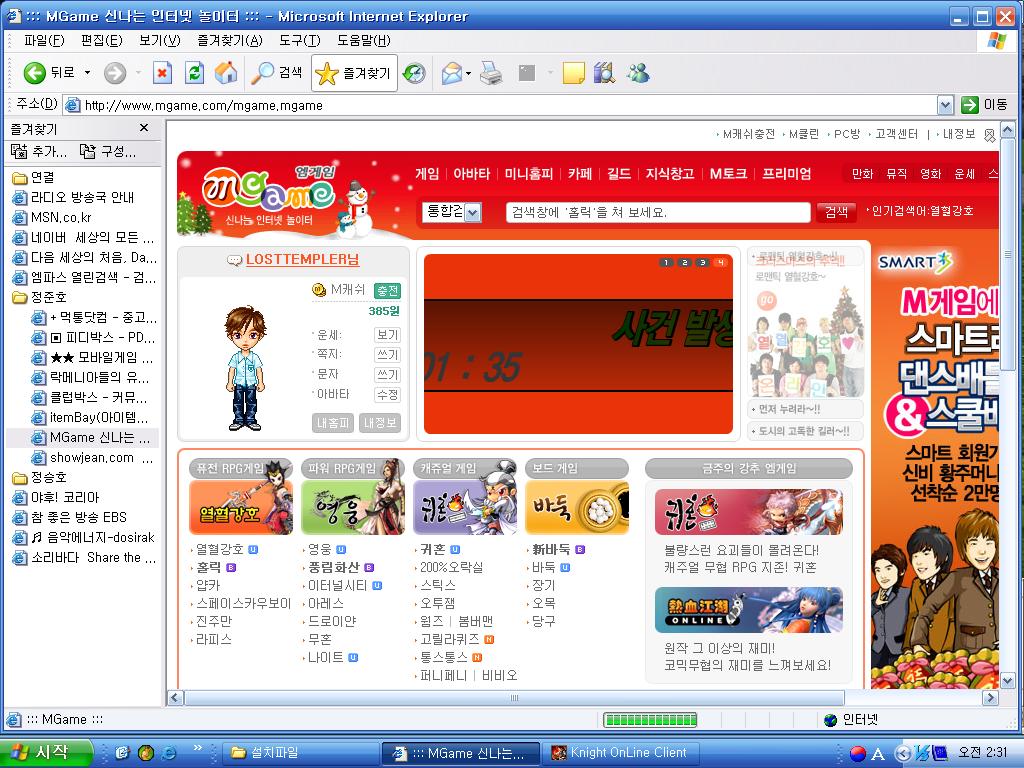This screenshot has height=768, width=1024.
Task: Select banner slide number 1
Action: [665, 263]
